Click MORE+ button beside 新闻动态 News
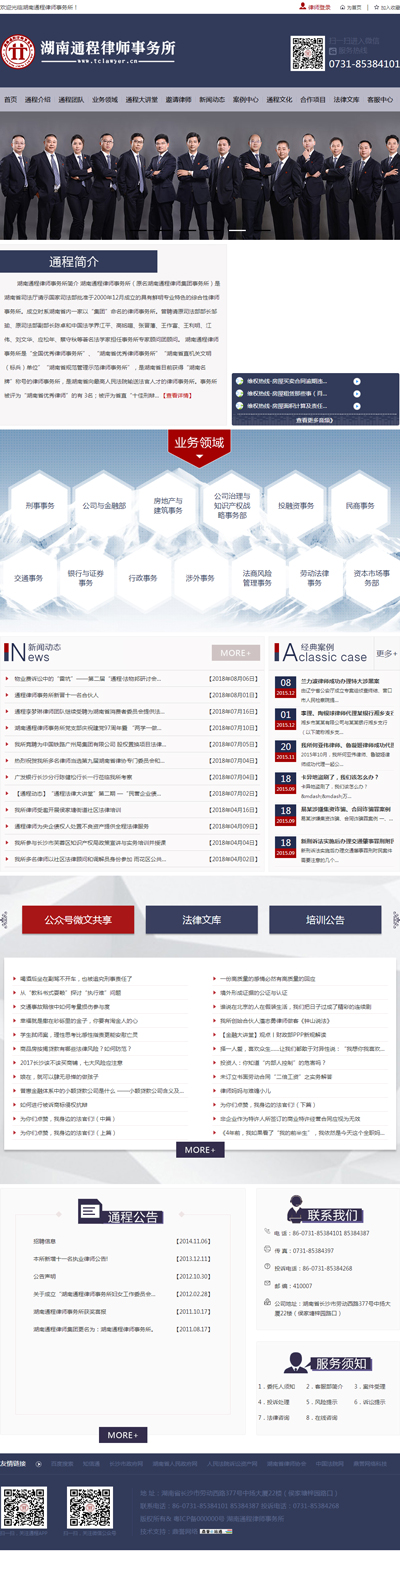The height and width of the screenshot is (1588, 400). pyautogui.click(x=235, y=653)
